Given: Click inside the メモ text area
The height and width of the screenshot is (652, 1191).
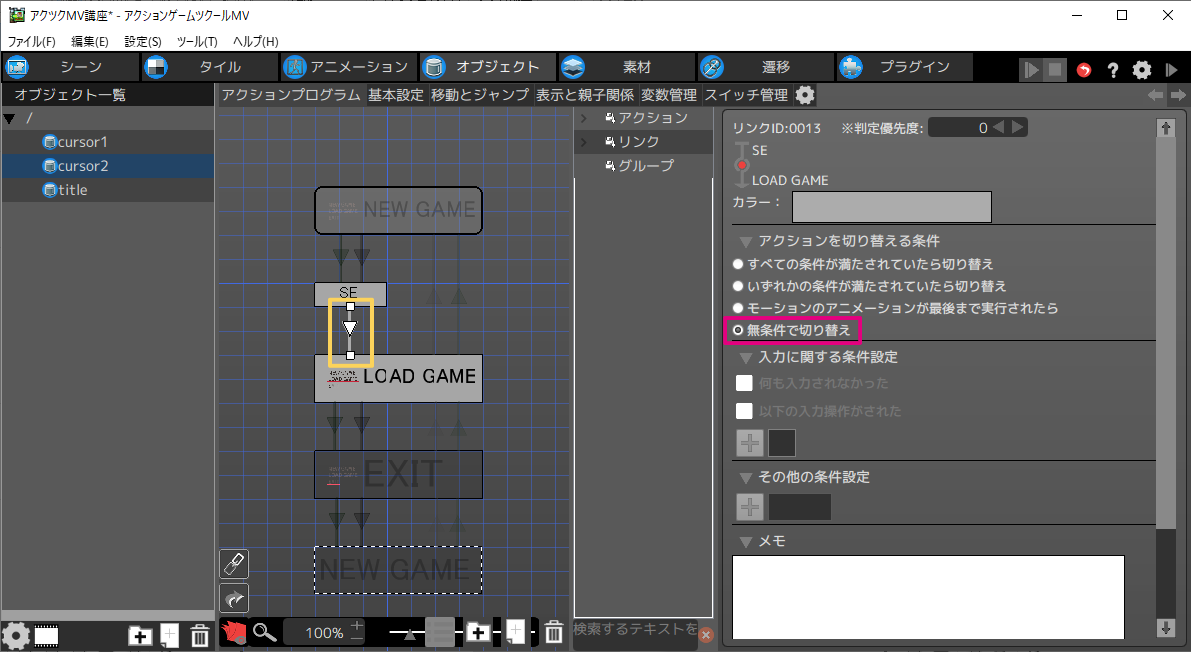Looking at the screenshot, I should (927, 596).
